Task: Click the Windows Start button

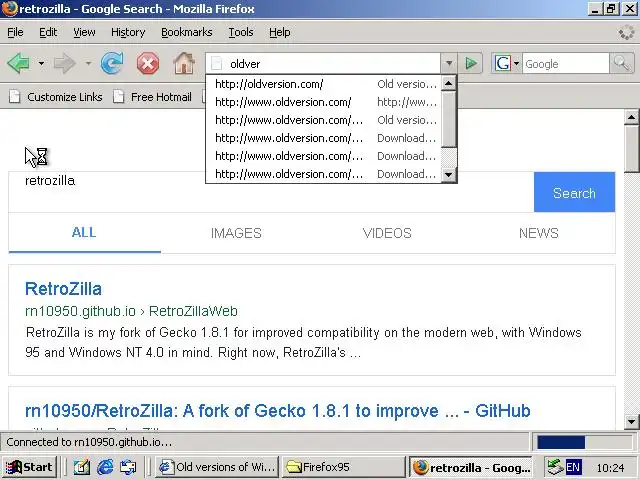Action: 29,467
